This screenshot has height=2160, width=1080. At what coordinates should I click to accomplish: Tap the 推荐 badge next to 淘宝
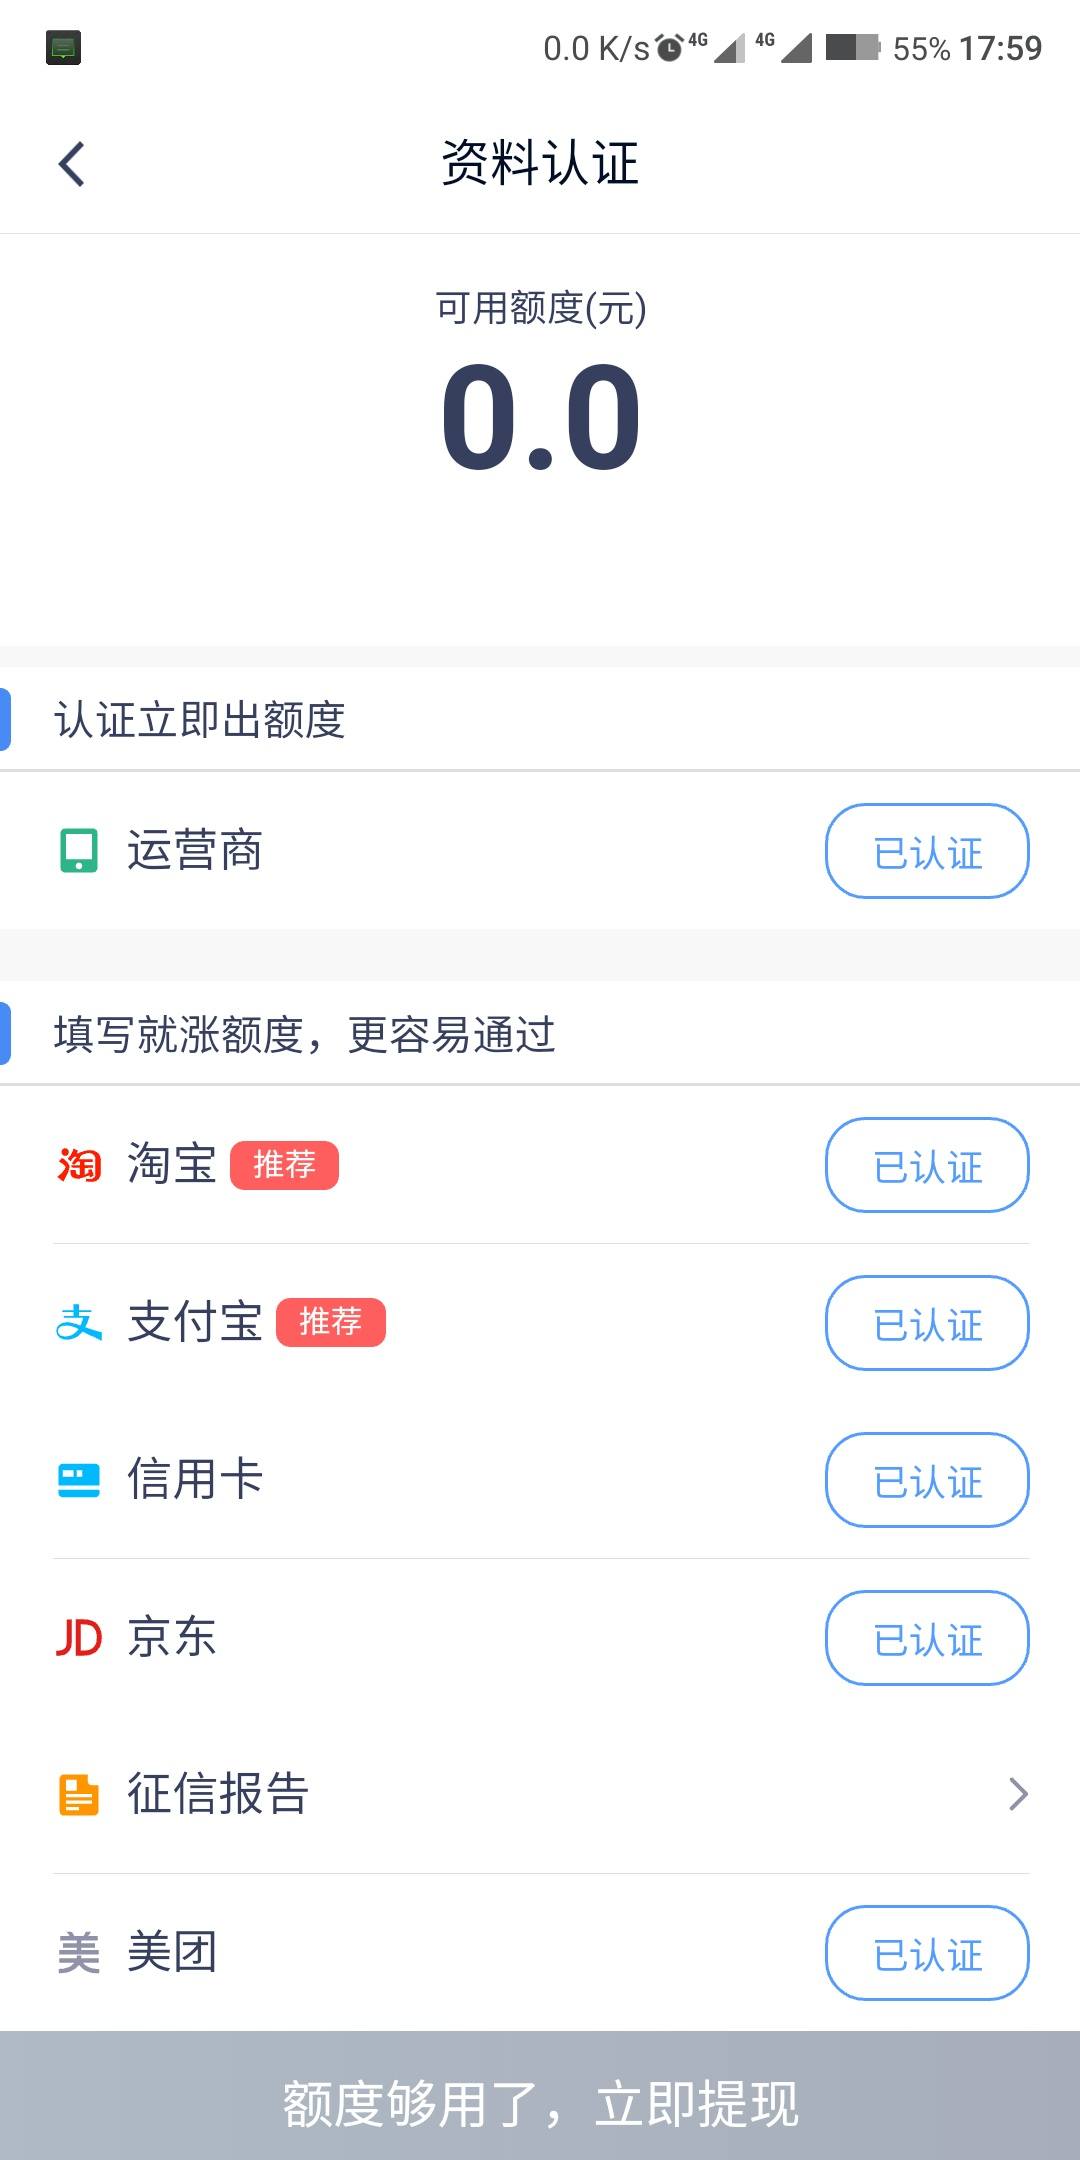tap(284, 1165)
